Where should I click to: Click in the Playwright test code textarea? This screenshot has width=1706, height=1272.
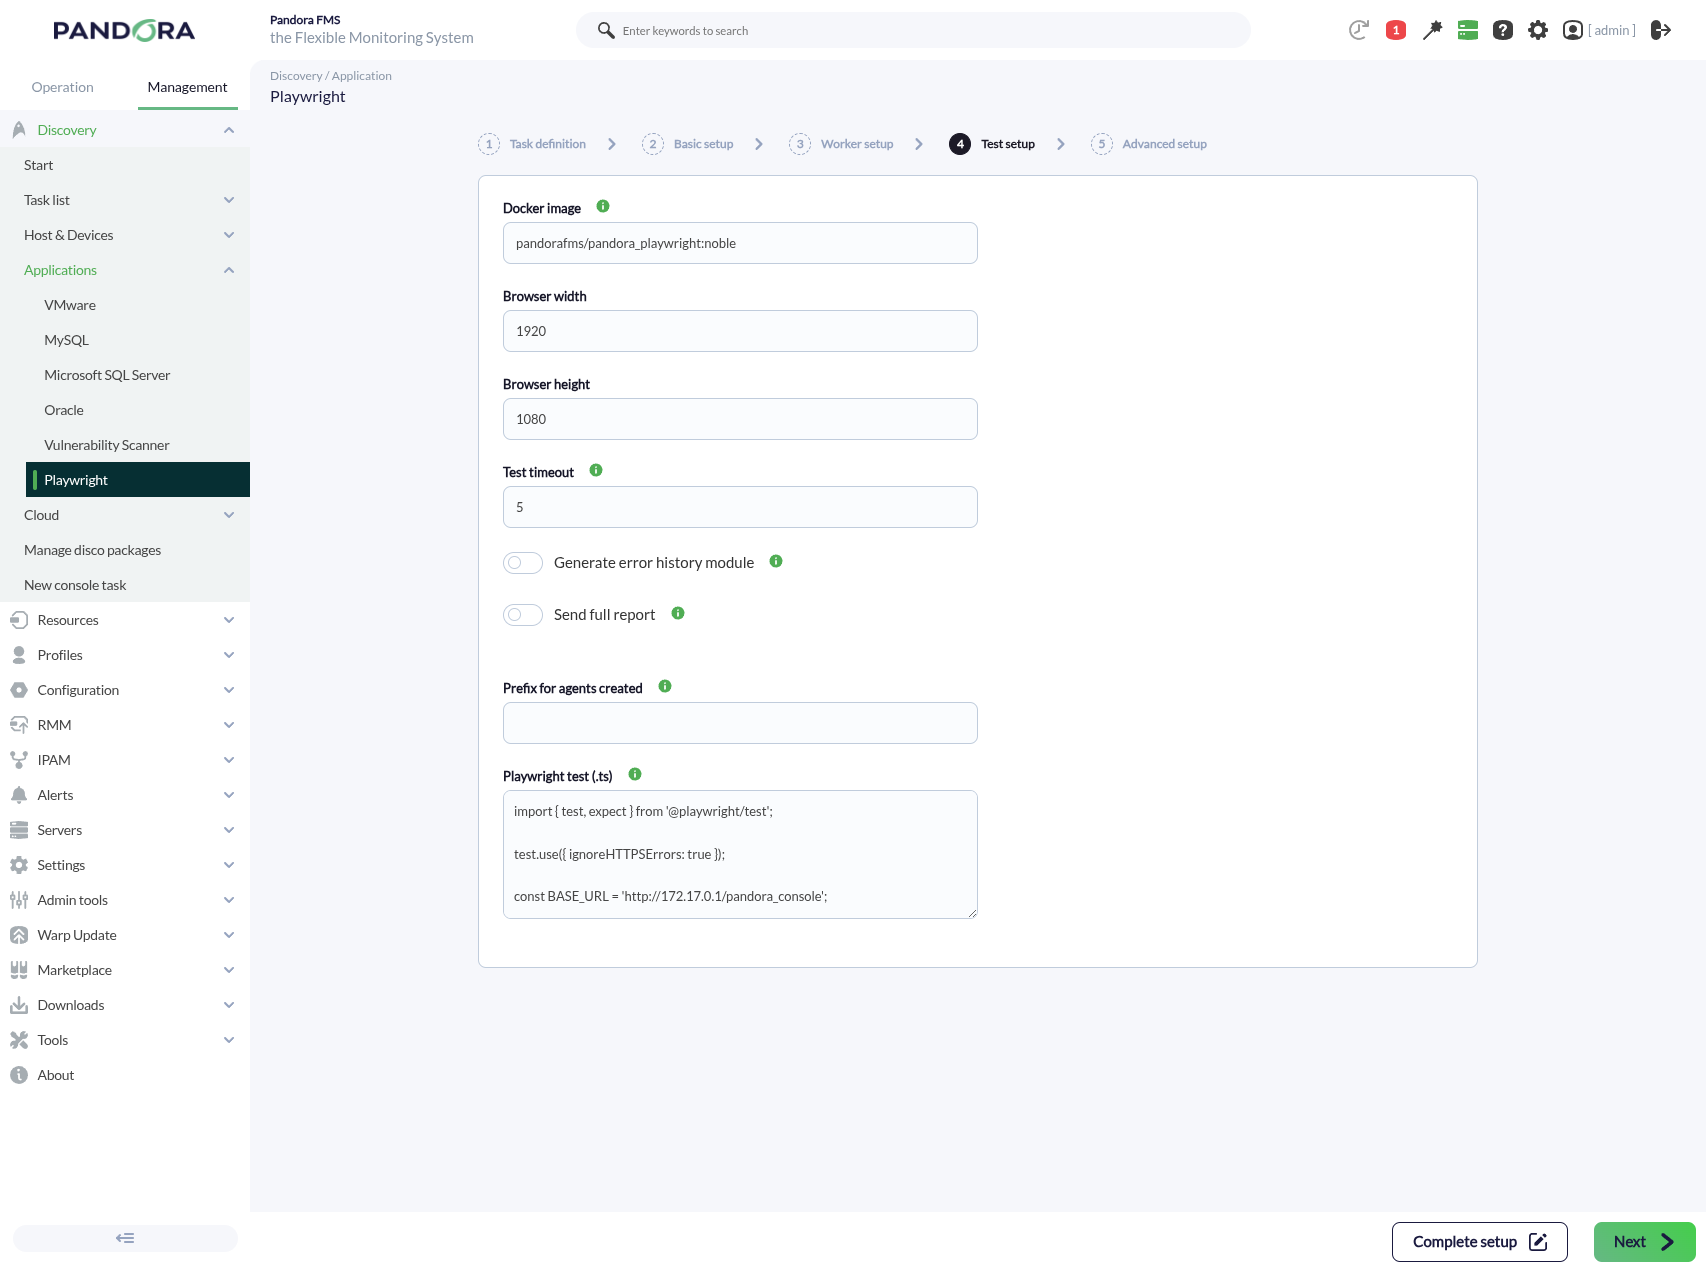click(x=740, y=854)
